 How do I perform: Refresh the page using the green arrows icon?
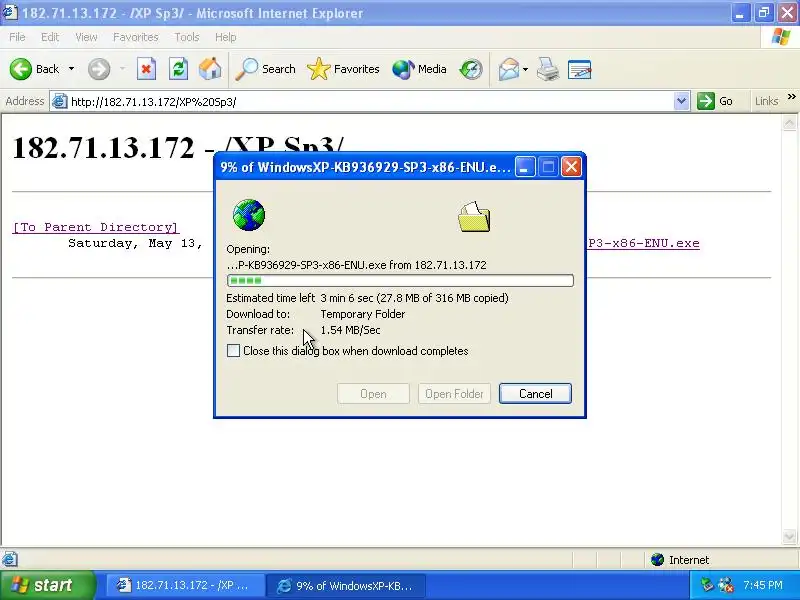[x=179, y=69]
